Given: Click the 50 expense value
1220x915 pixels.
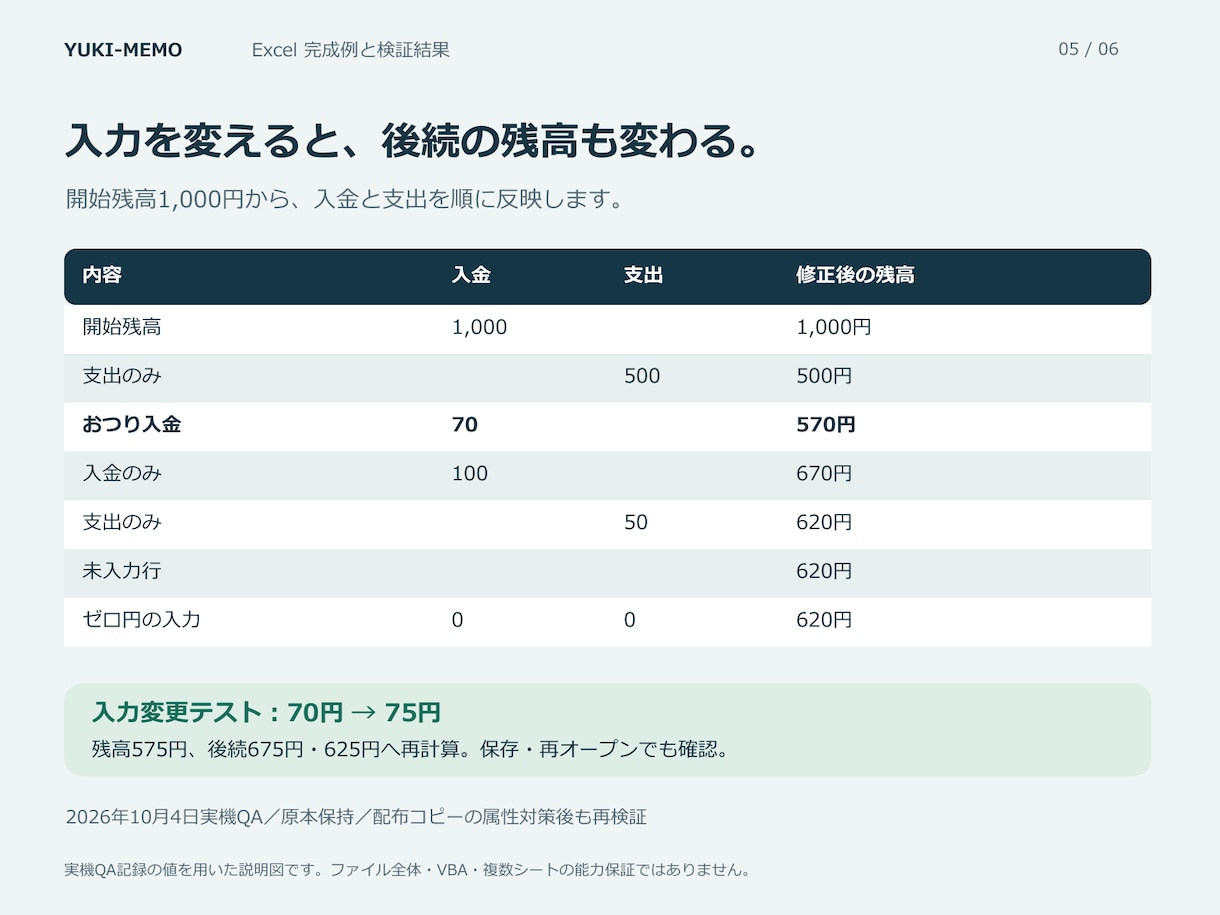Looking at the screenshot, I should point(636,522).
